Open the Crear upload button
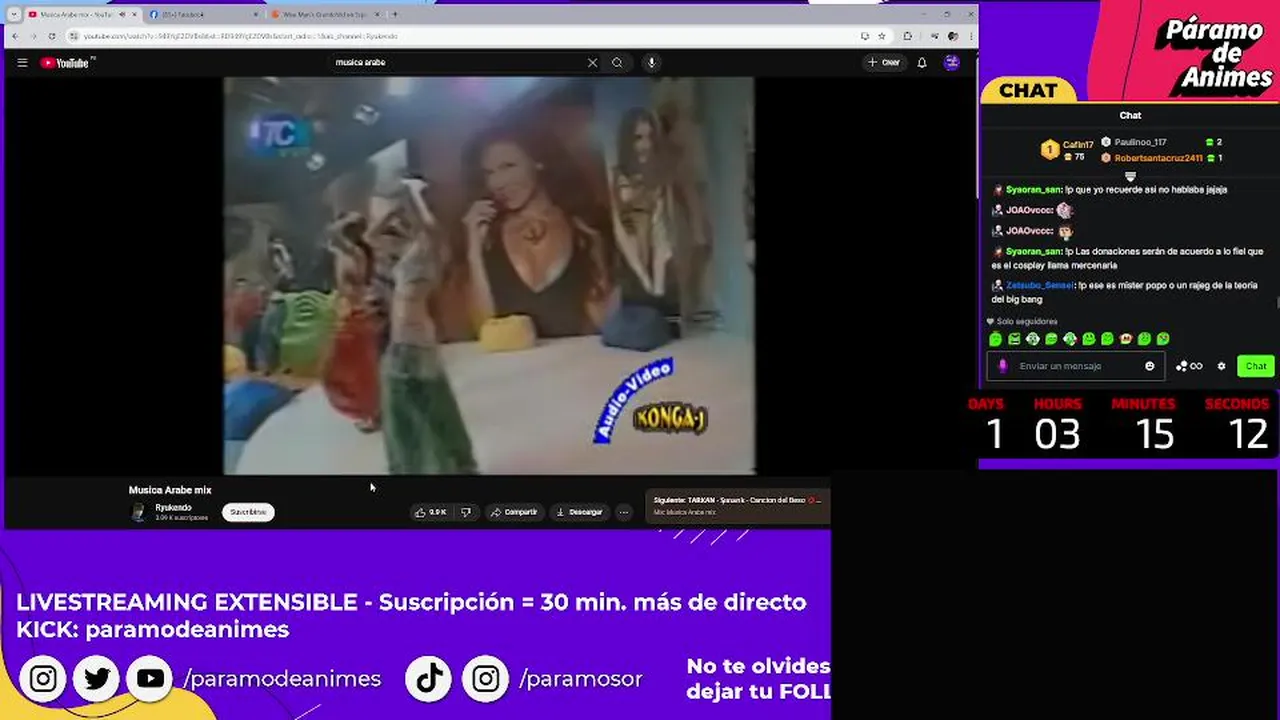This screenshot has width=1280, height=720. pyautogui.click(x=884, y=62)
